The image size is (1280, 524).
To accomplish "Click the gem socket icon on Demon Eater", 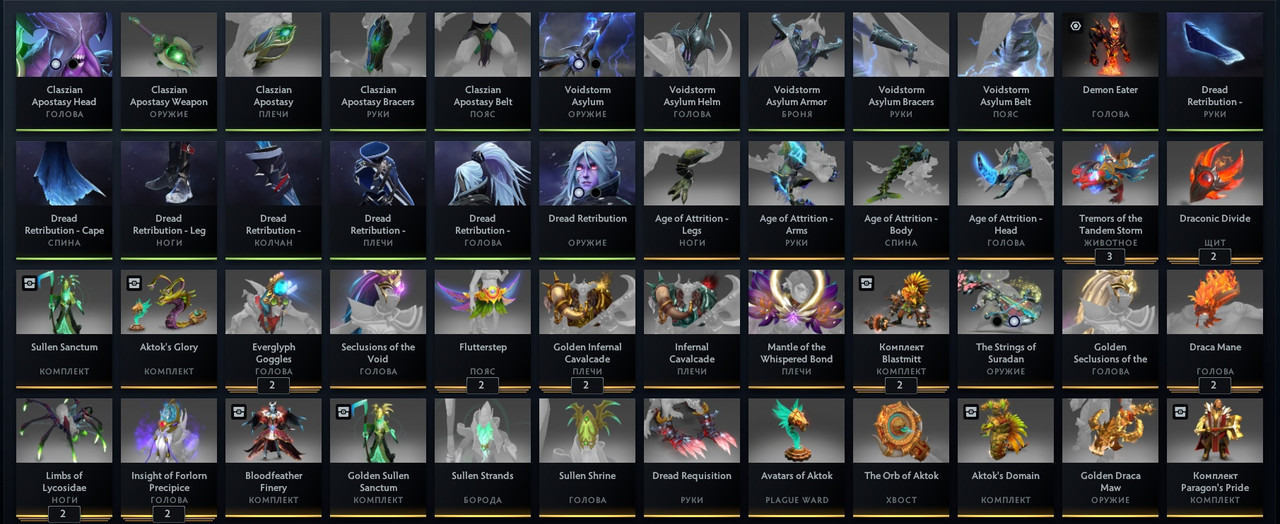I will pyautogui.click(x=1075, y=26).
